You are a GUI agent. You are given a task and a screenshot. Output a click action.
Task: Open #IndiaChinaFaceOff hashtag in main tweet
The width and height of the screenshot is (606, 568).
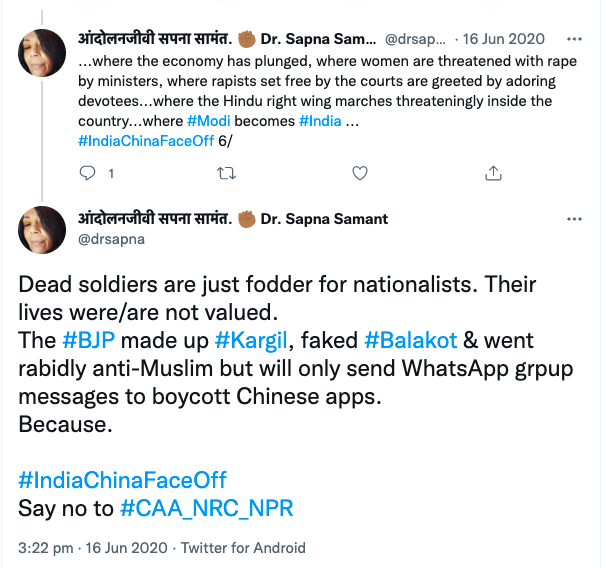pos(122,479)
